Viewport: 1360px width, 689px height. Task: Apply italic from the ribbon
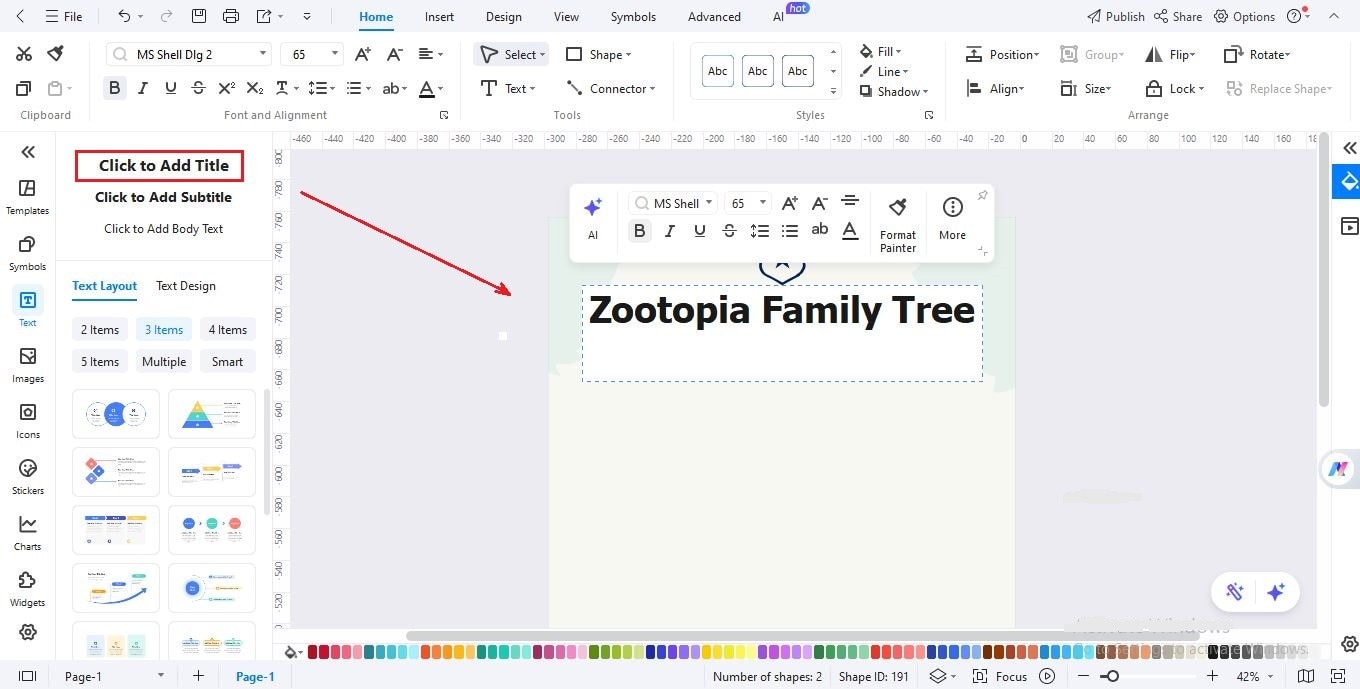click(x=142, y=88)
